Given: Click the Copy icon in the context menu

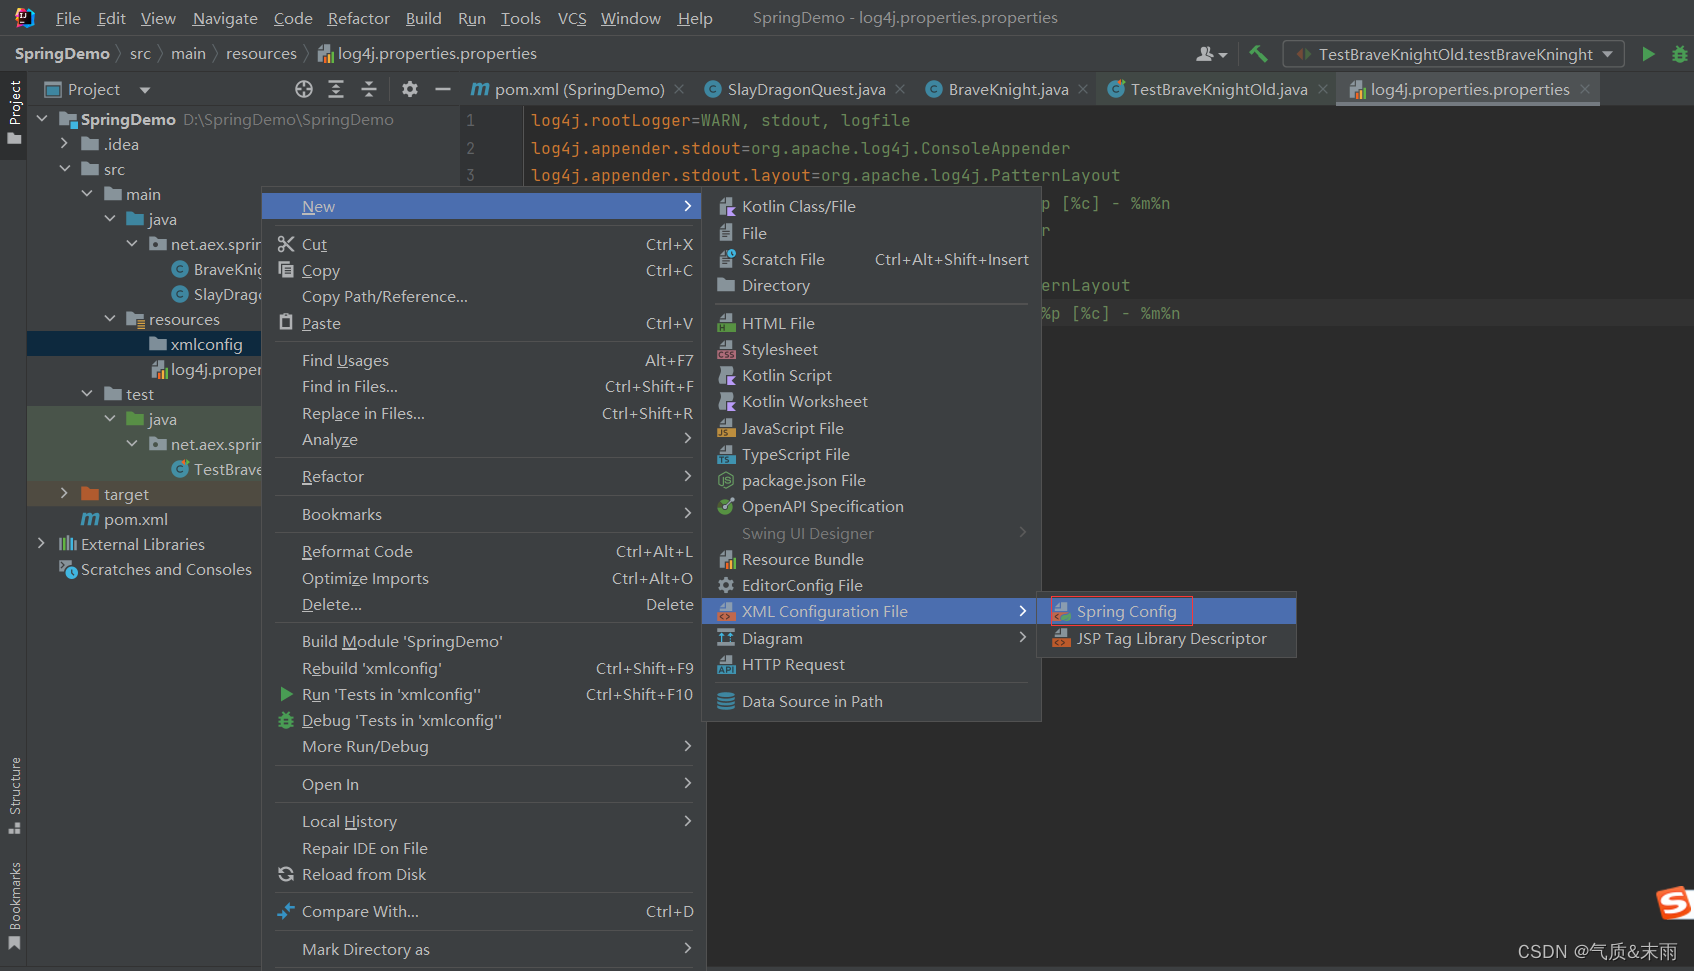Looking at the screenshot, I should (286, 270).
